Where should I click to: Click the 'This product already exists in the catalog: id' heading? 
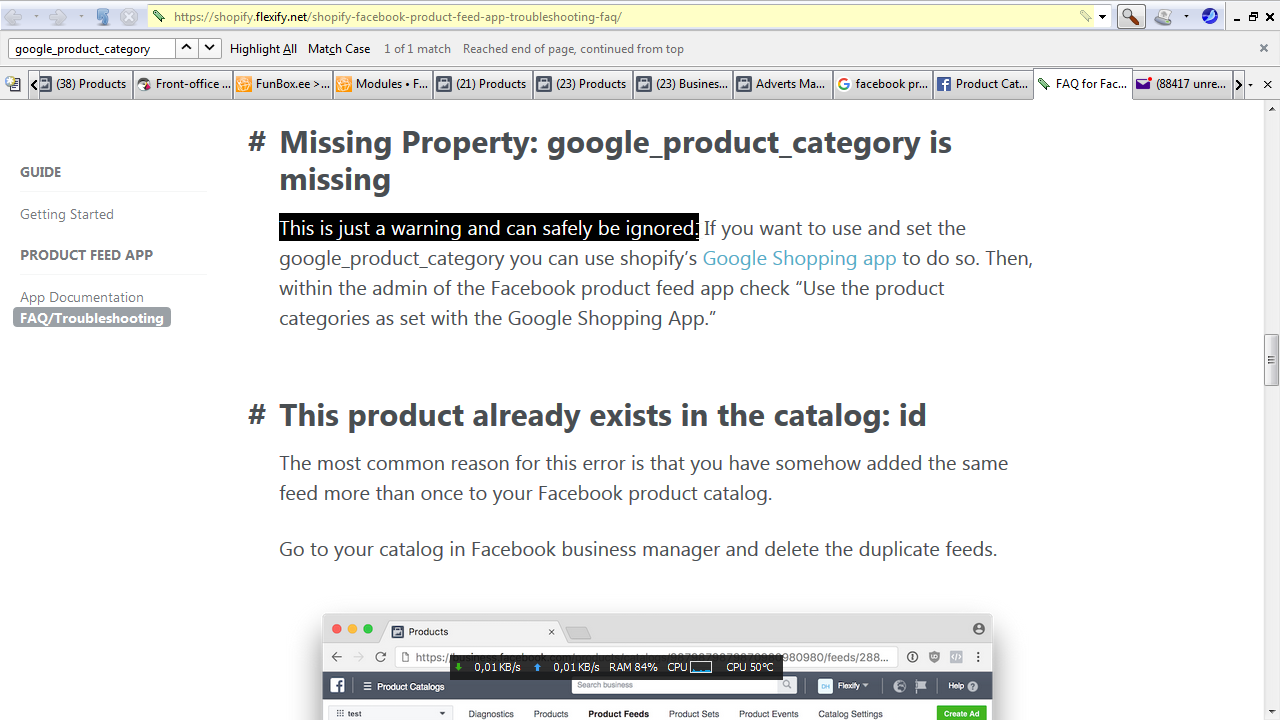(603, 415)
